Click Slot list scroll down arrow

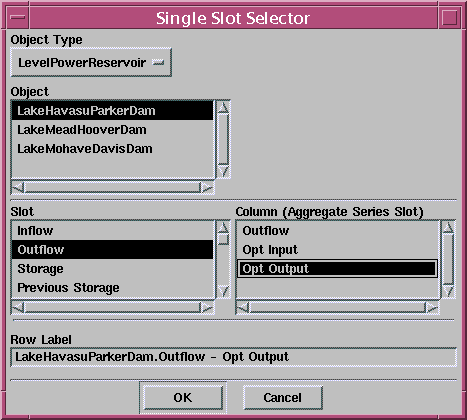223,291
